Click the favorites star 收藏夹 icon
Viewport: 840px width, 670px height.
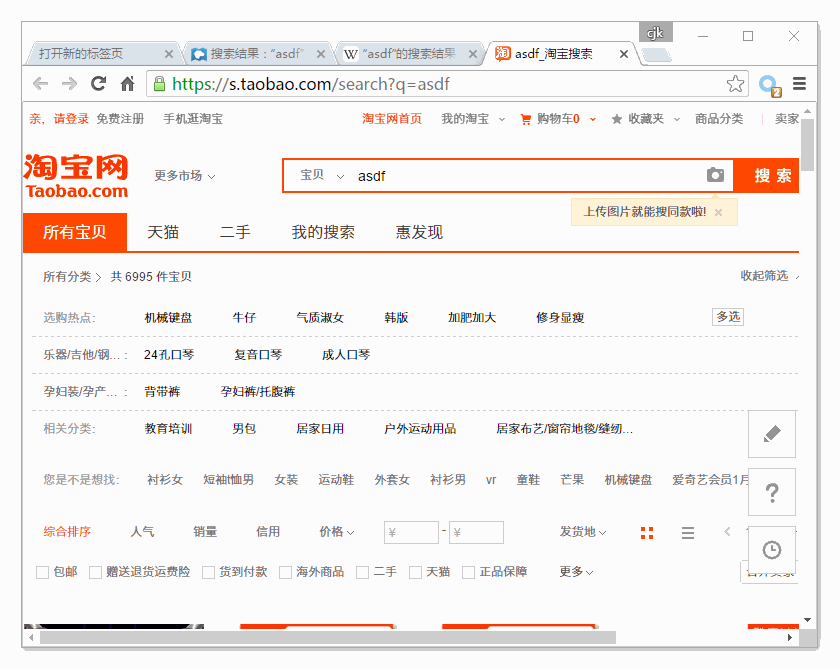[x=617, y=119]
